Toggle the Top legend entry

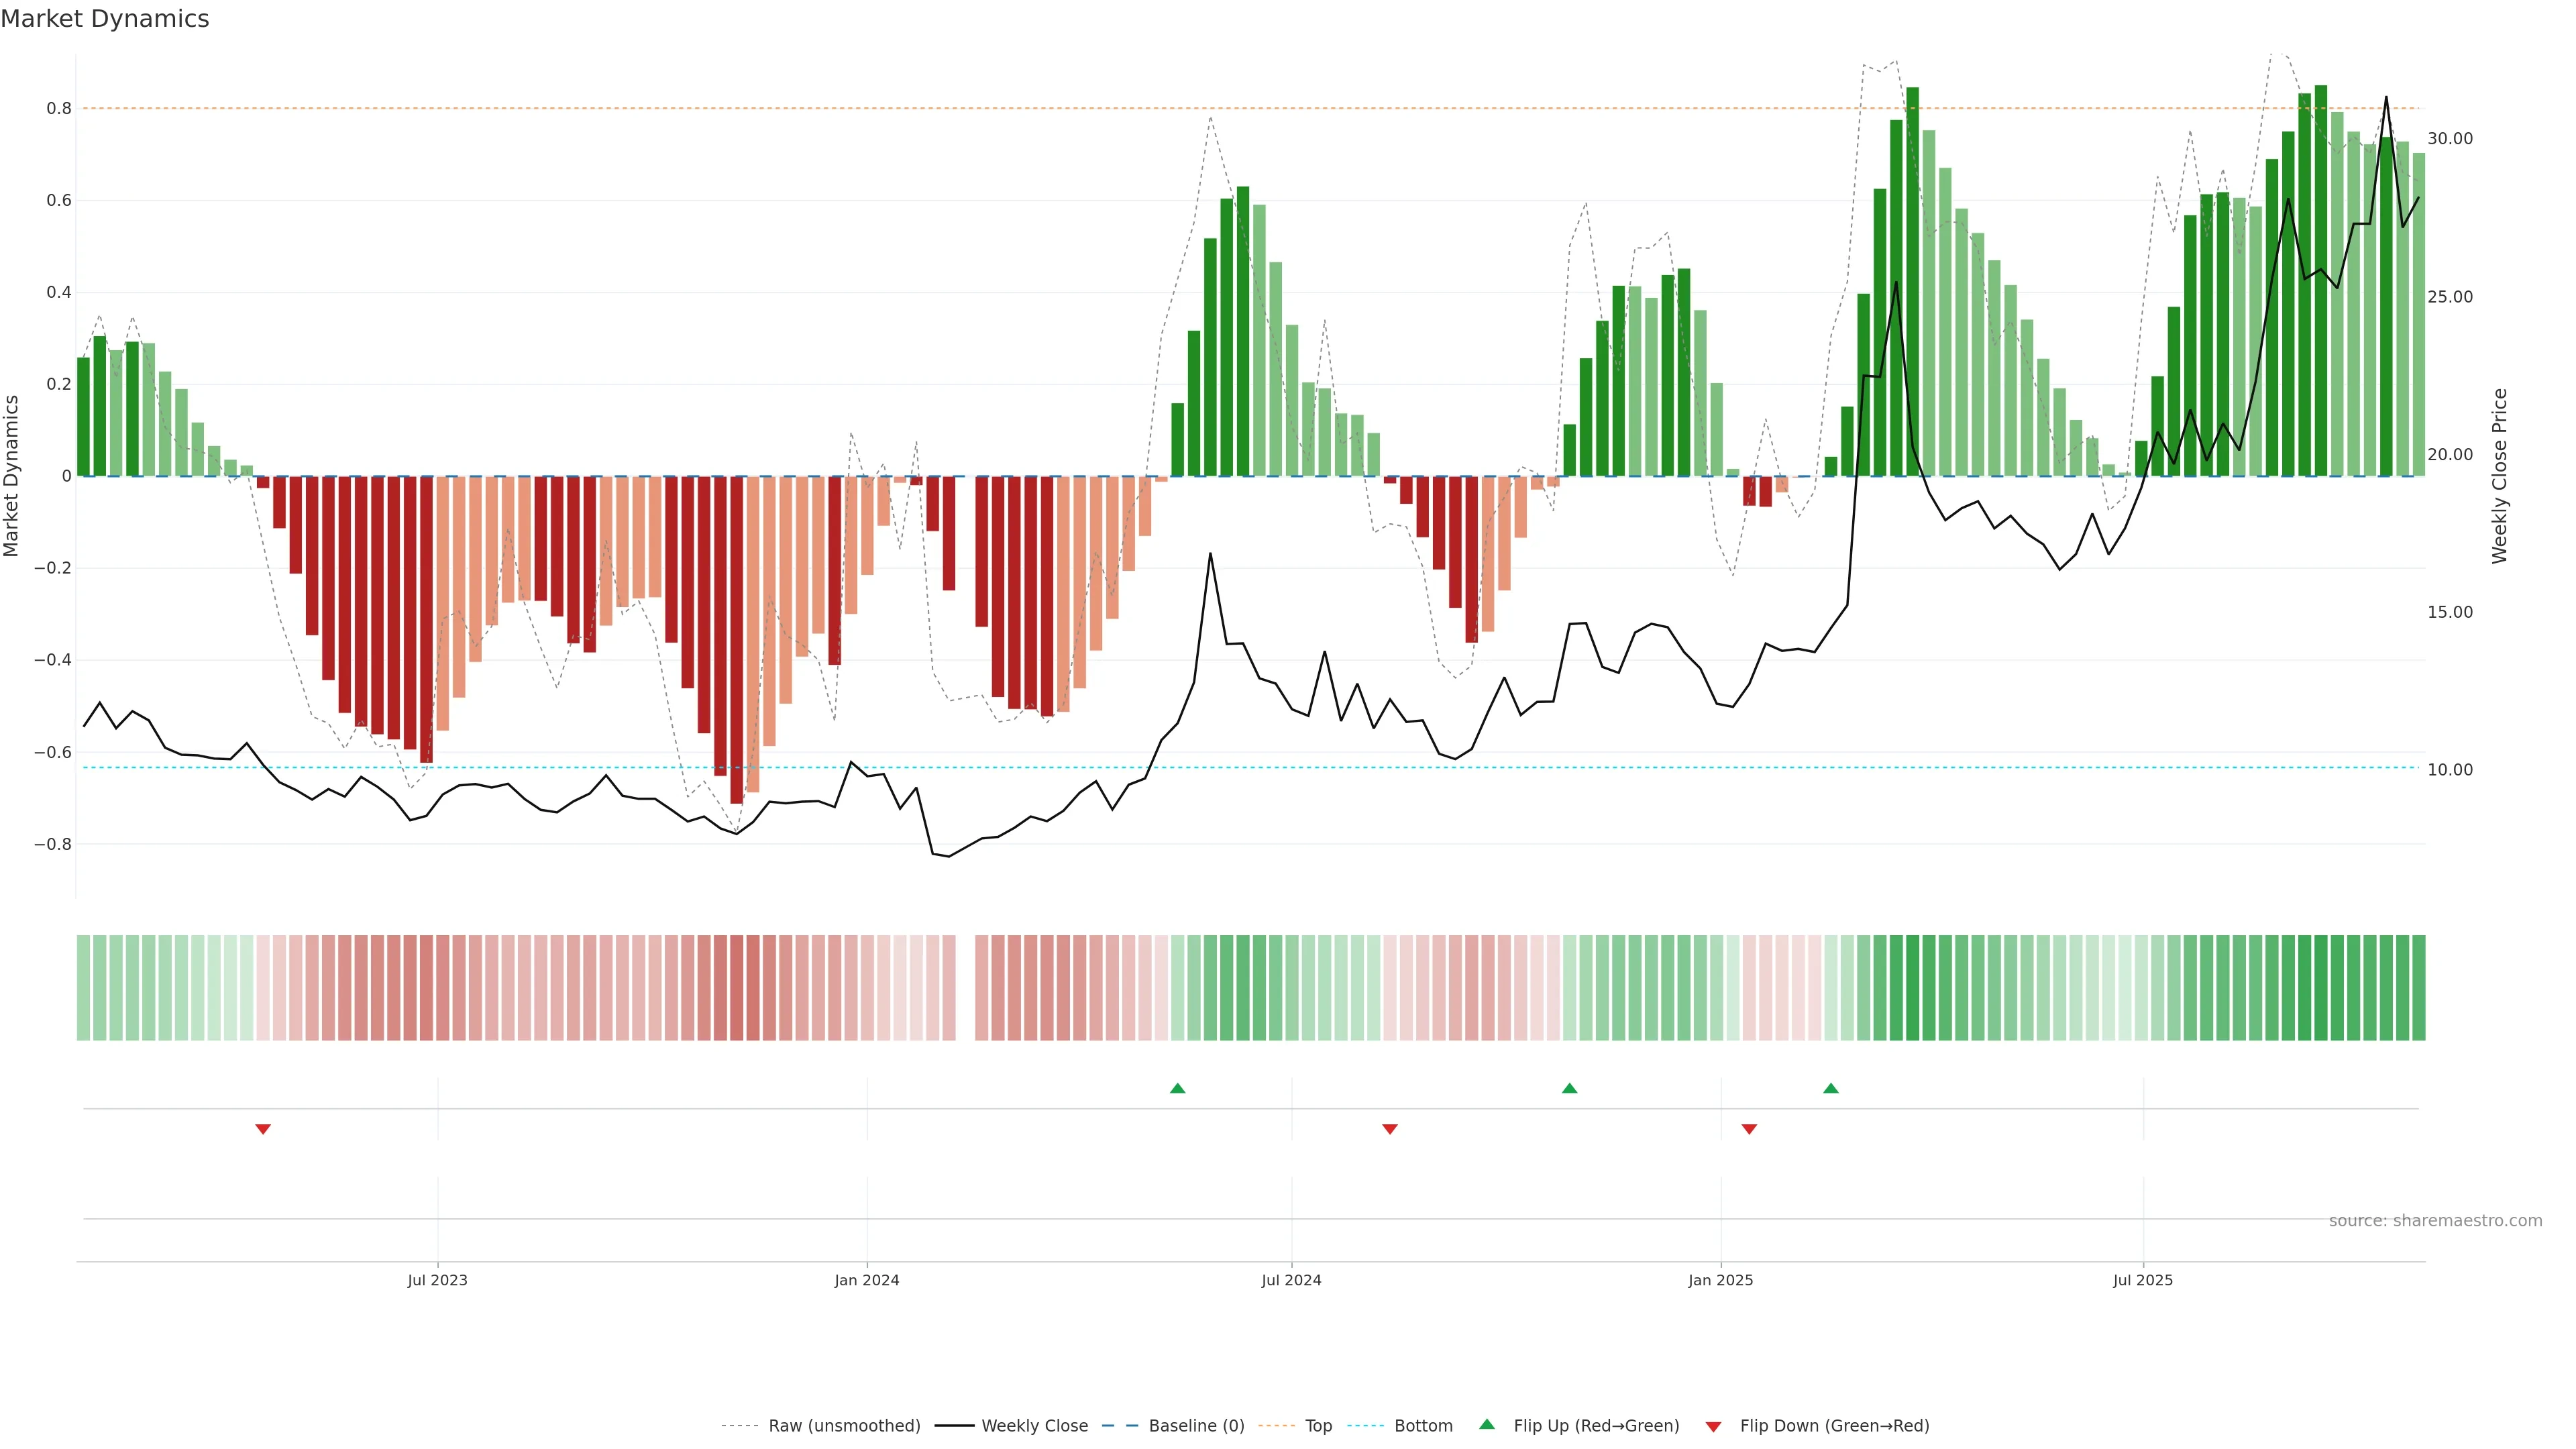pos(1318,1426)
